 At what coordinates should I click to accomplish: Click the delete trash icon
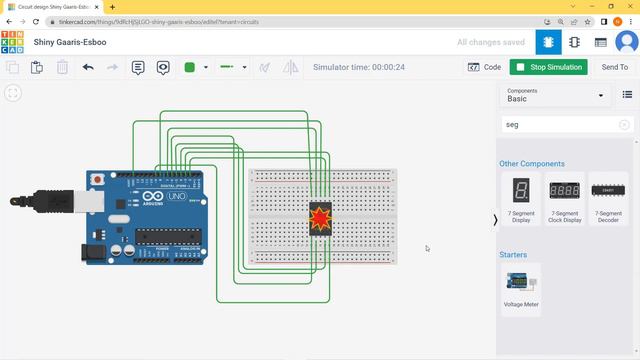(62, 67)
